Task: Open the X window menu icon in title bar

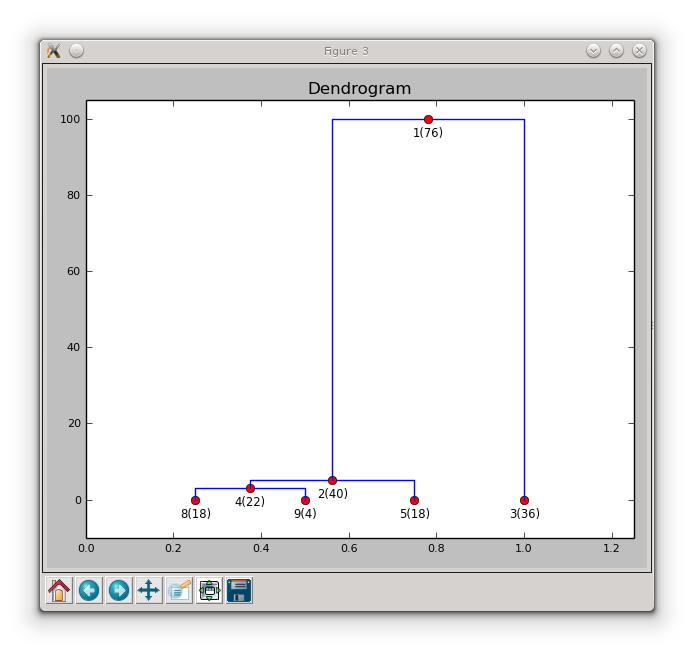Action: [54, 51]
